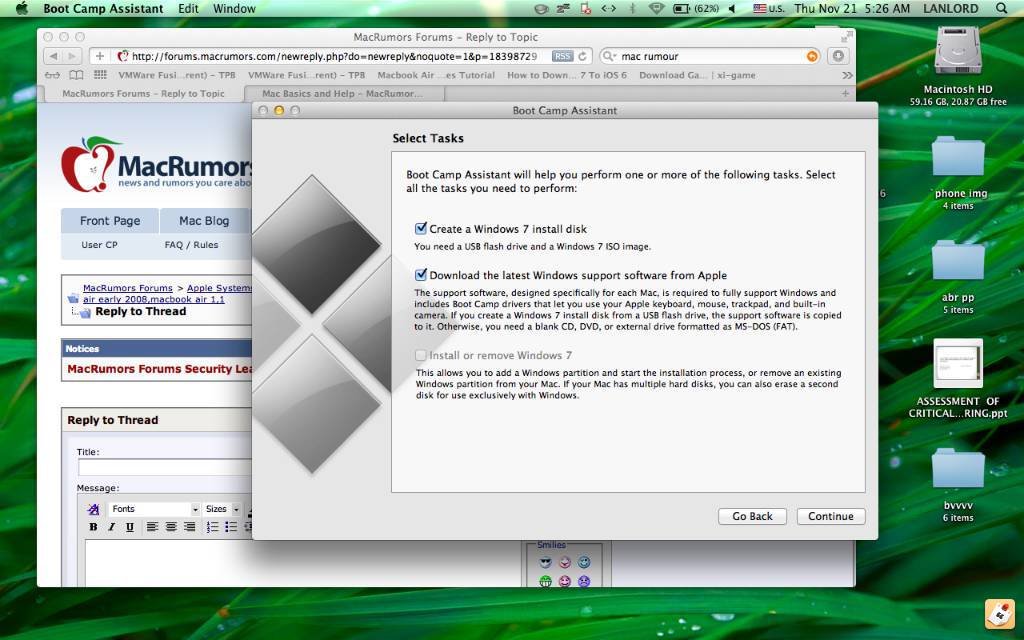Open 'Macbook Air ...es Tutorial' bookmark
Viewport: 1024px width, 640px height.
[x=436, y=75]
